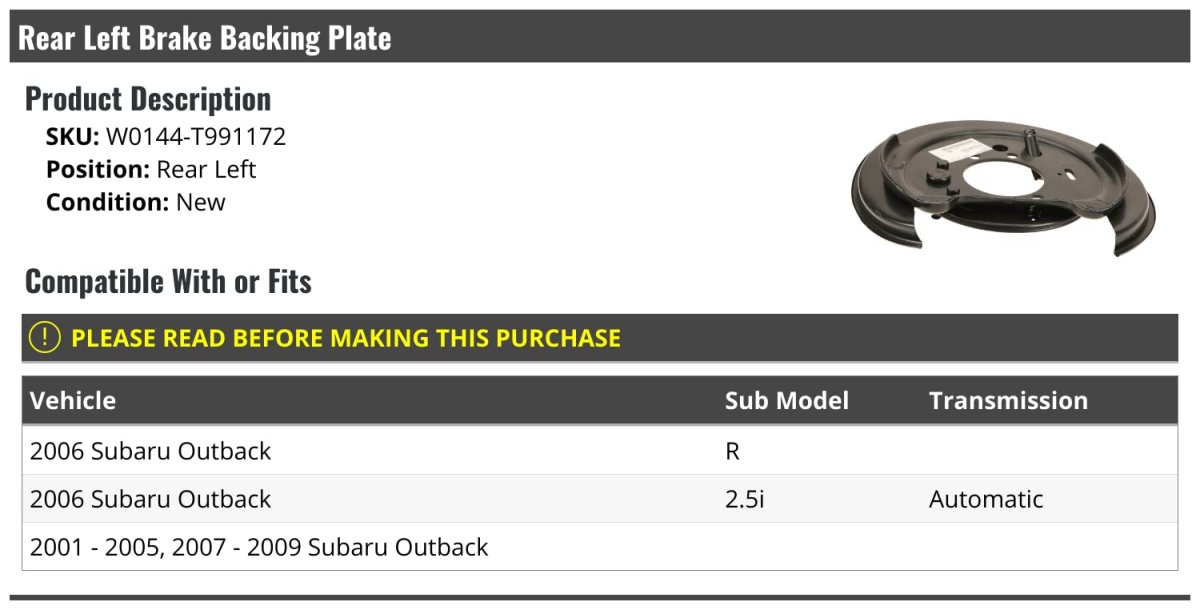Image resolution: width=1200 pixels, height=610 pixels.
Task: Select the 2006 Subaru Outback entry for sub model R
Action: [x=151, y=451]
